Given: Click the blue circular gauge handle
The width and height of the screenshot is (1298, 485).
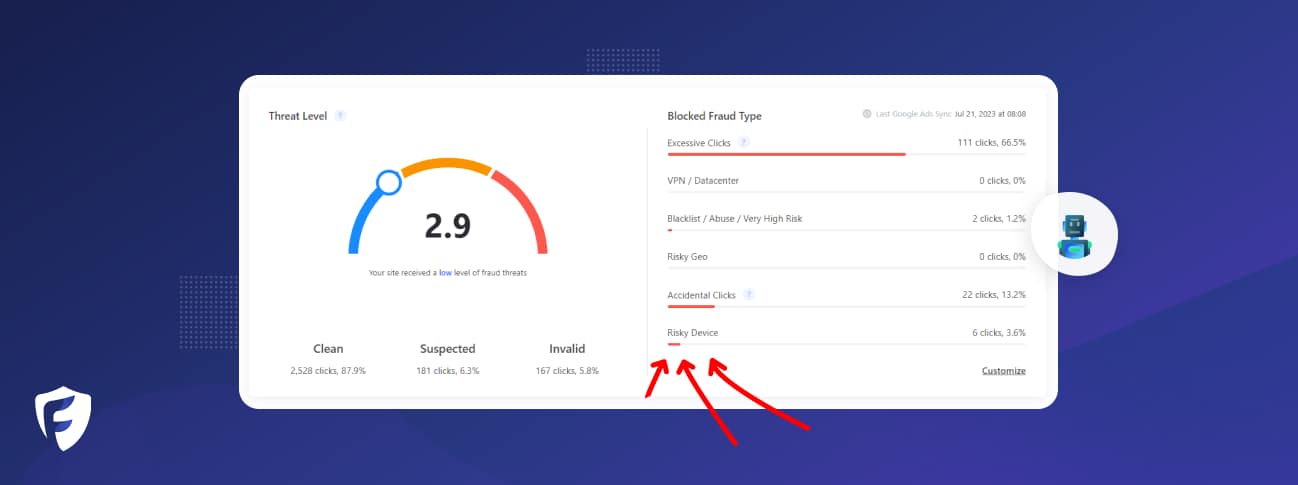Looking at the screenshot, I should [388, 182].
